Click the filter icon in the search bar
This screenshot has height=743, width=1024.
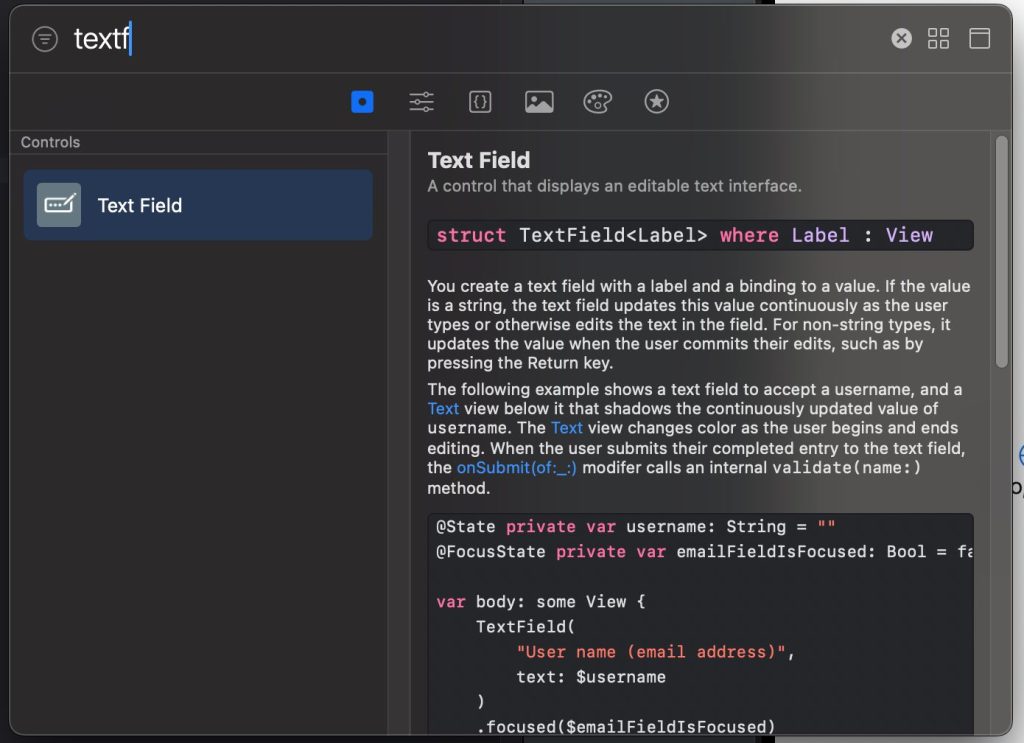(45, 39)
